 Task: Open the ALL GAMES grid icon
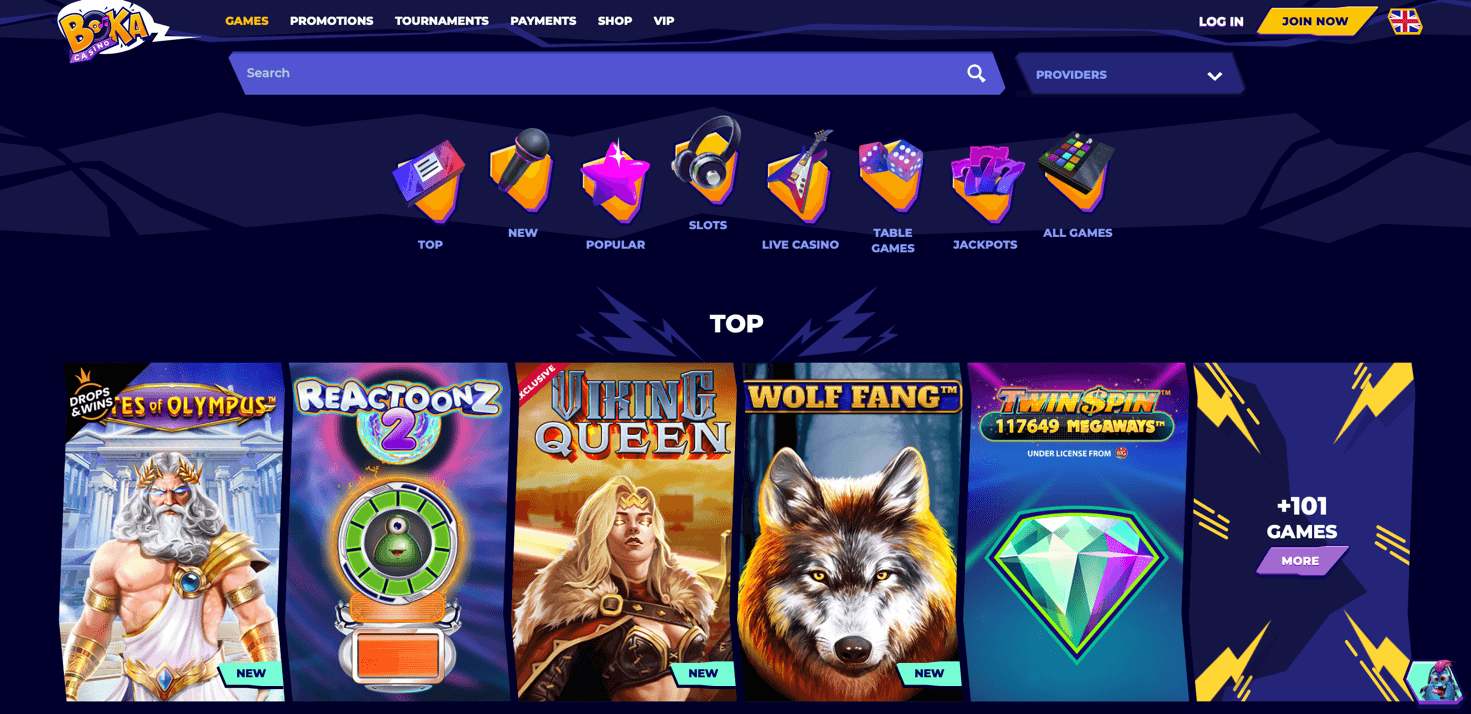coord(1077,172)
